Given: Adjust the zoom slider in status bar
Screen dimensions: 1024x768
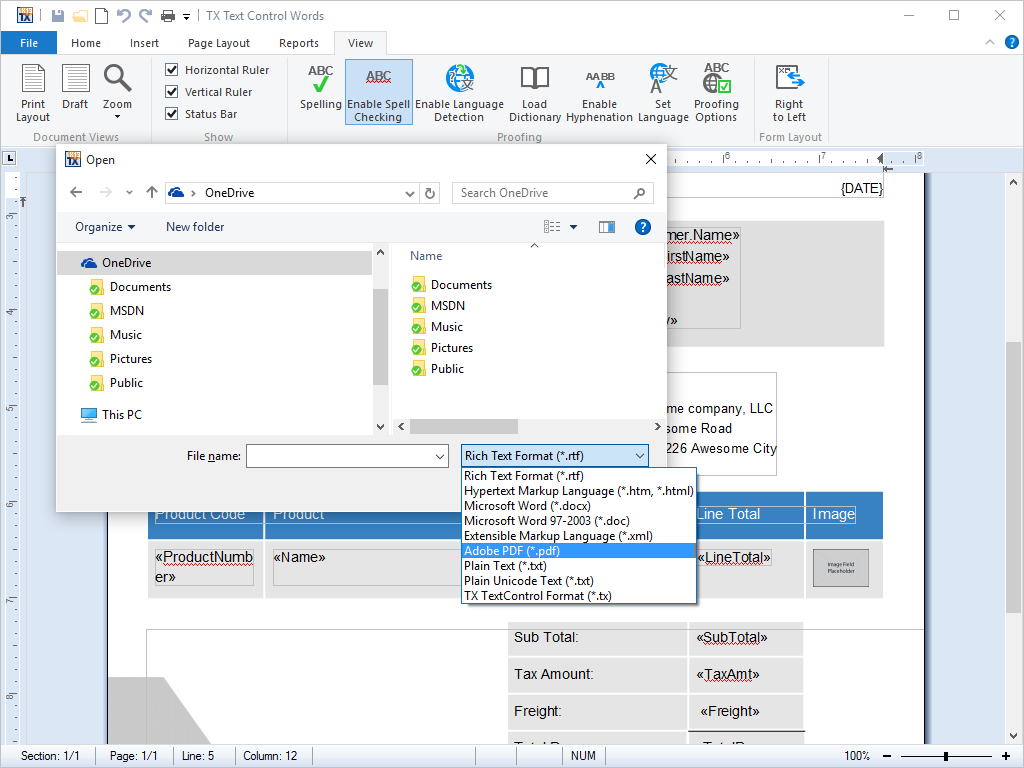Looking at the screenshot, I should (945, 756).
